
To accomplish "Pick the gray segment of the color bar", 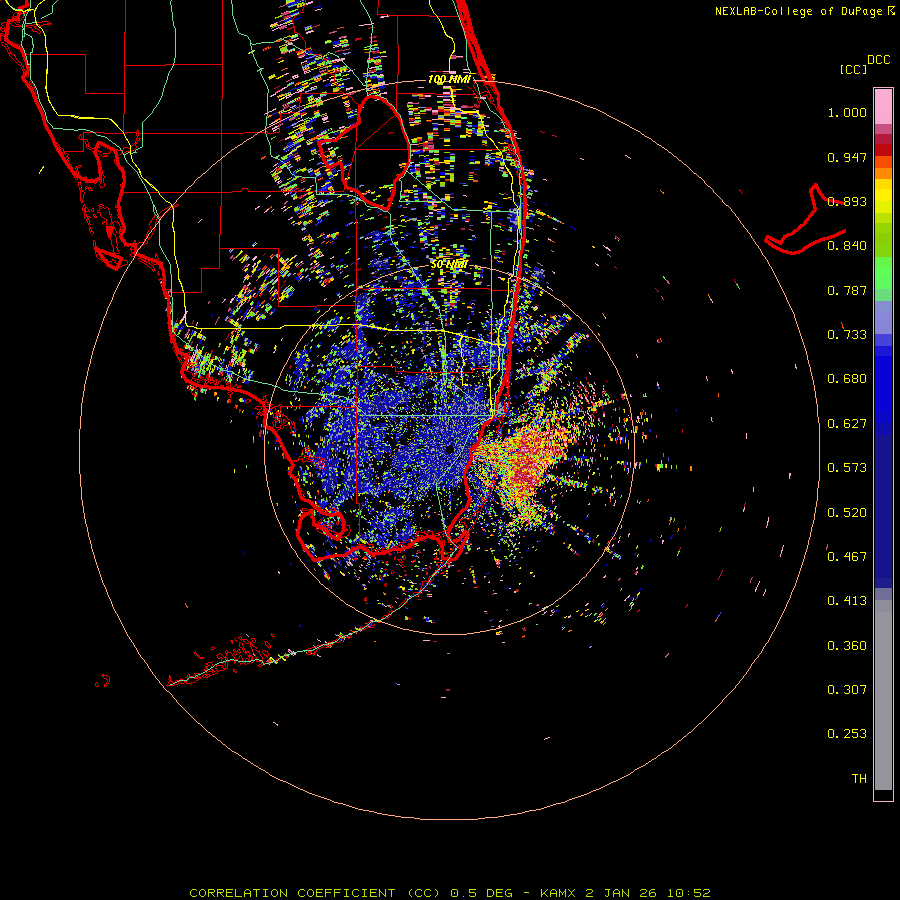I will point(883,695).
